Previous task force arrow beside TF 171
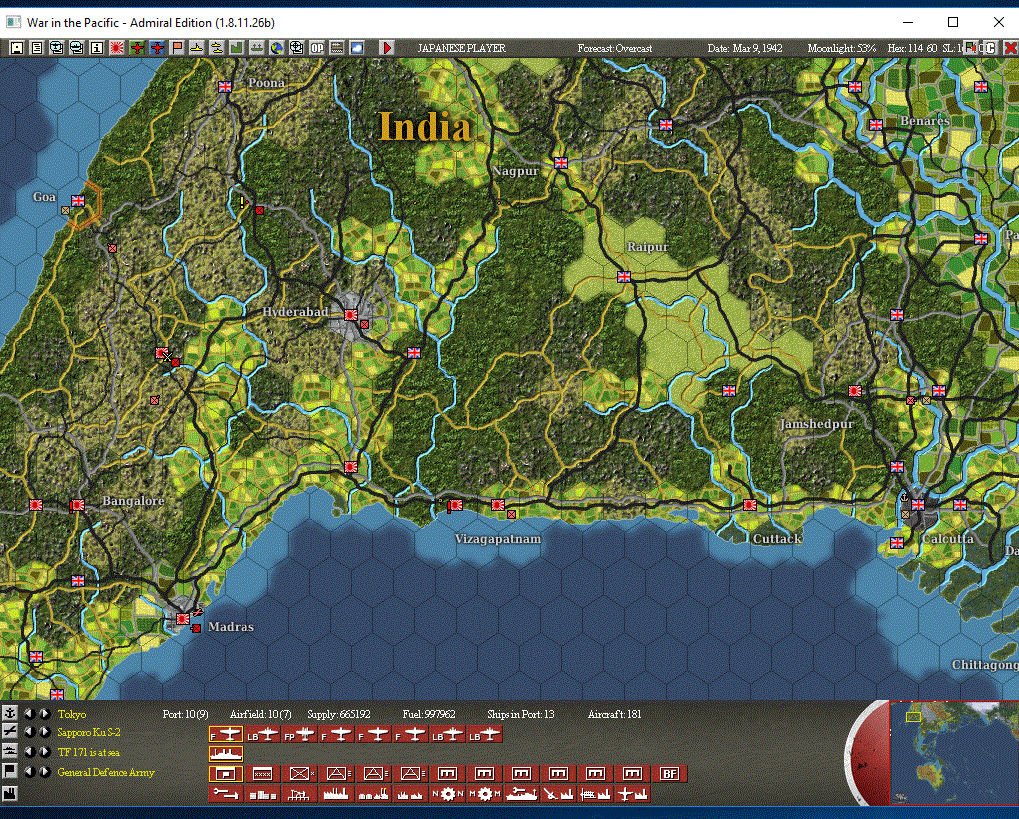 pos(29,752)
